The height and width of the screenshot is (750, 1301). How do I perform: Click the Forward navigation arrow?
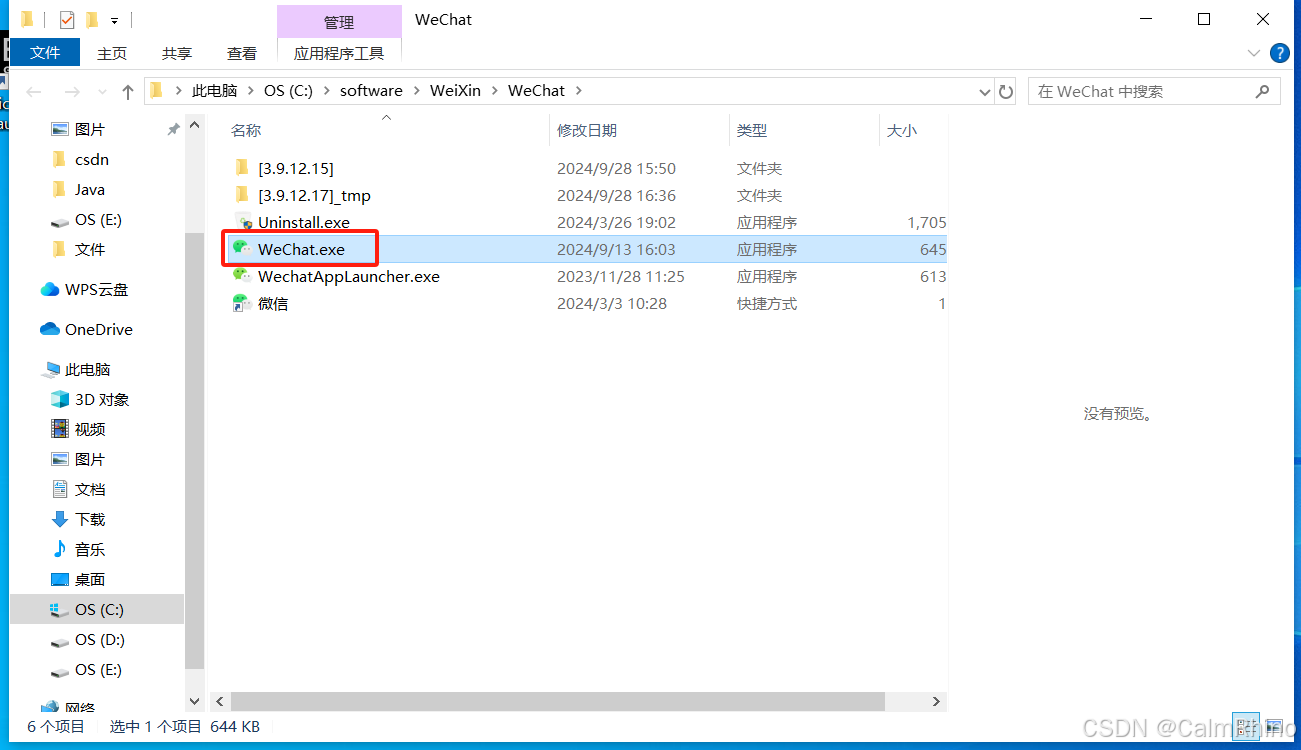(x=72, y=91)
